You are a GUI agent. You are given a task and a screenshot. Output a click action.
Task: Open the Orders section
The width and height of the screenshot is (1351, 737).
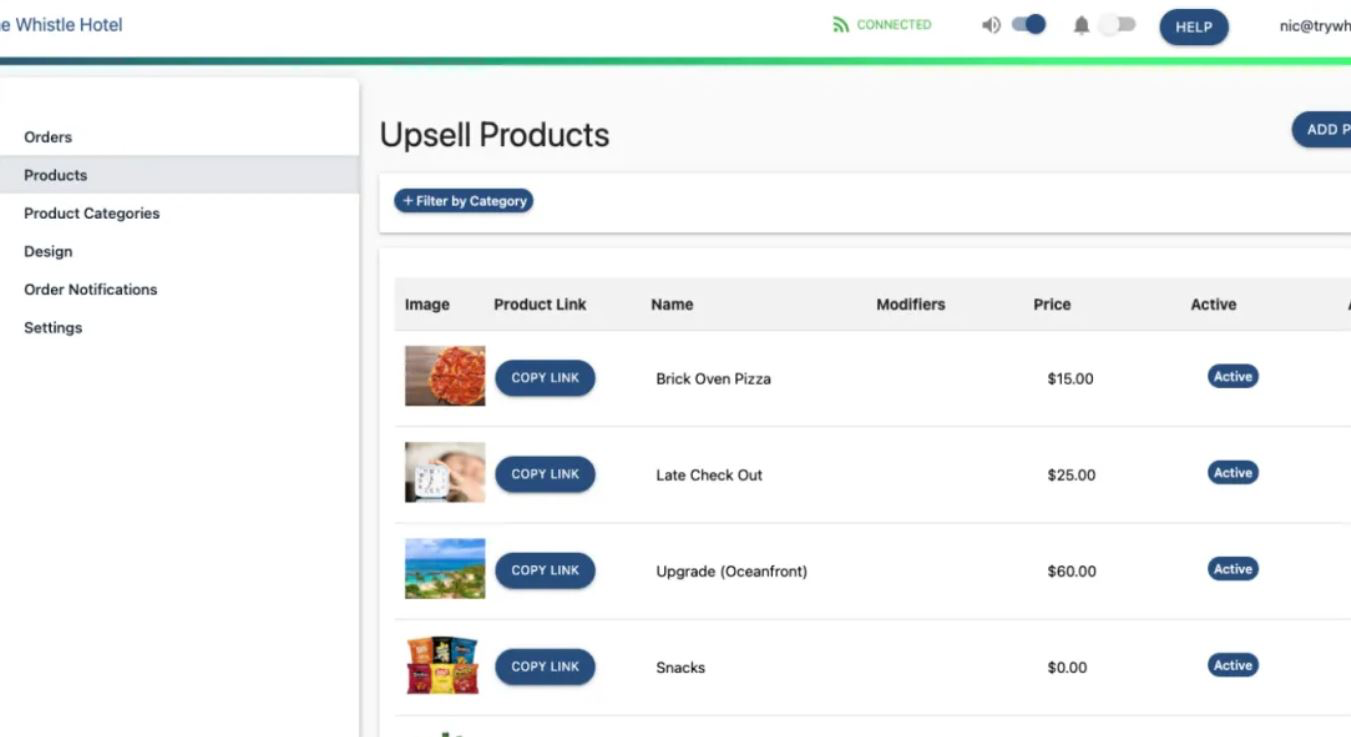(48, 137)
